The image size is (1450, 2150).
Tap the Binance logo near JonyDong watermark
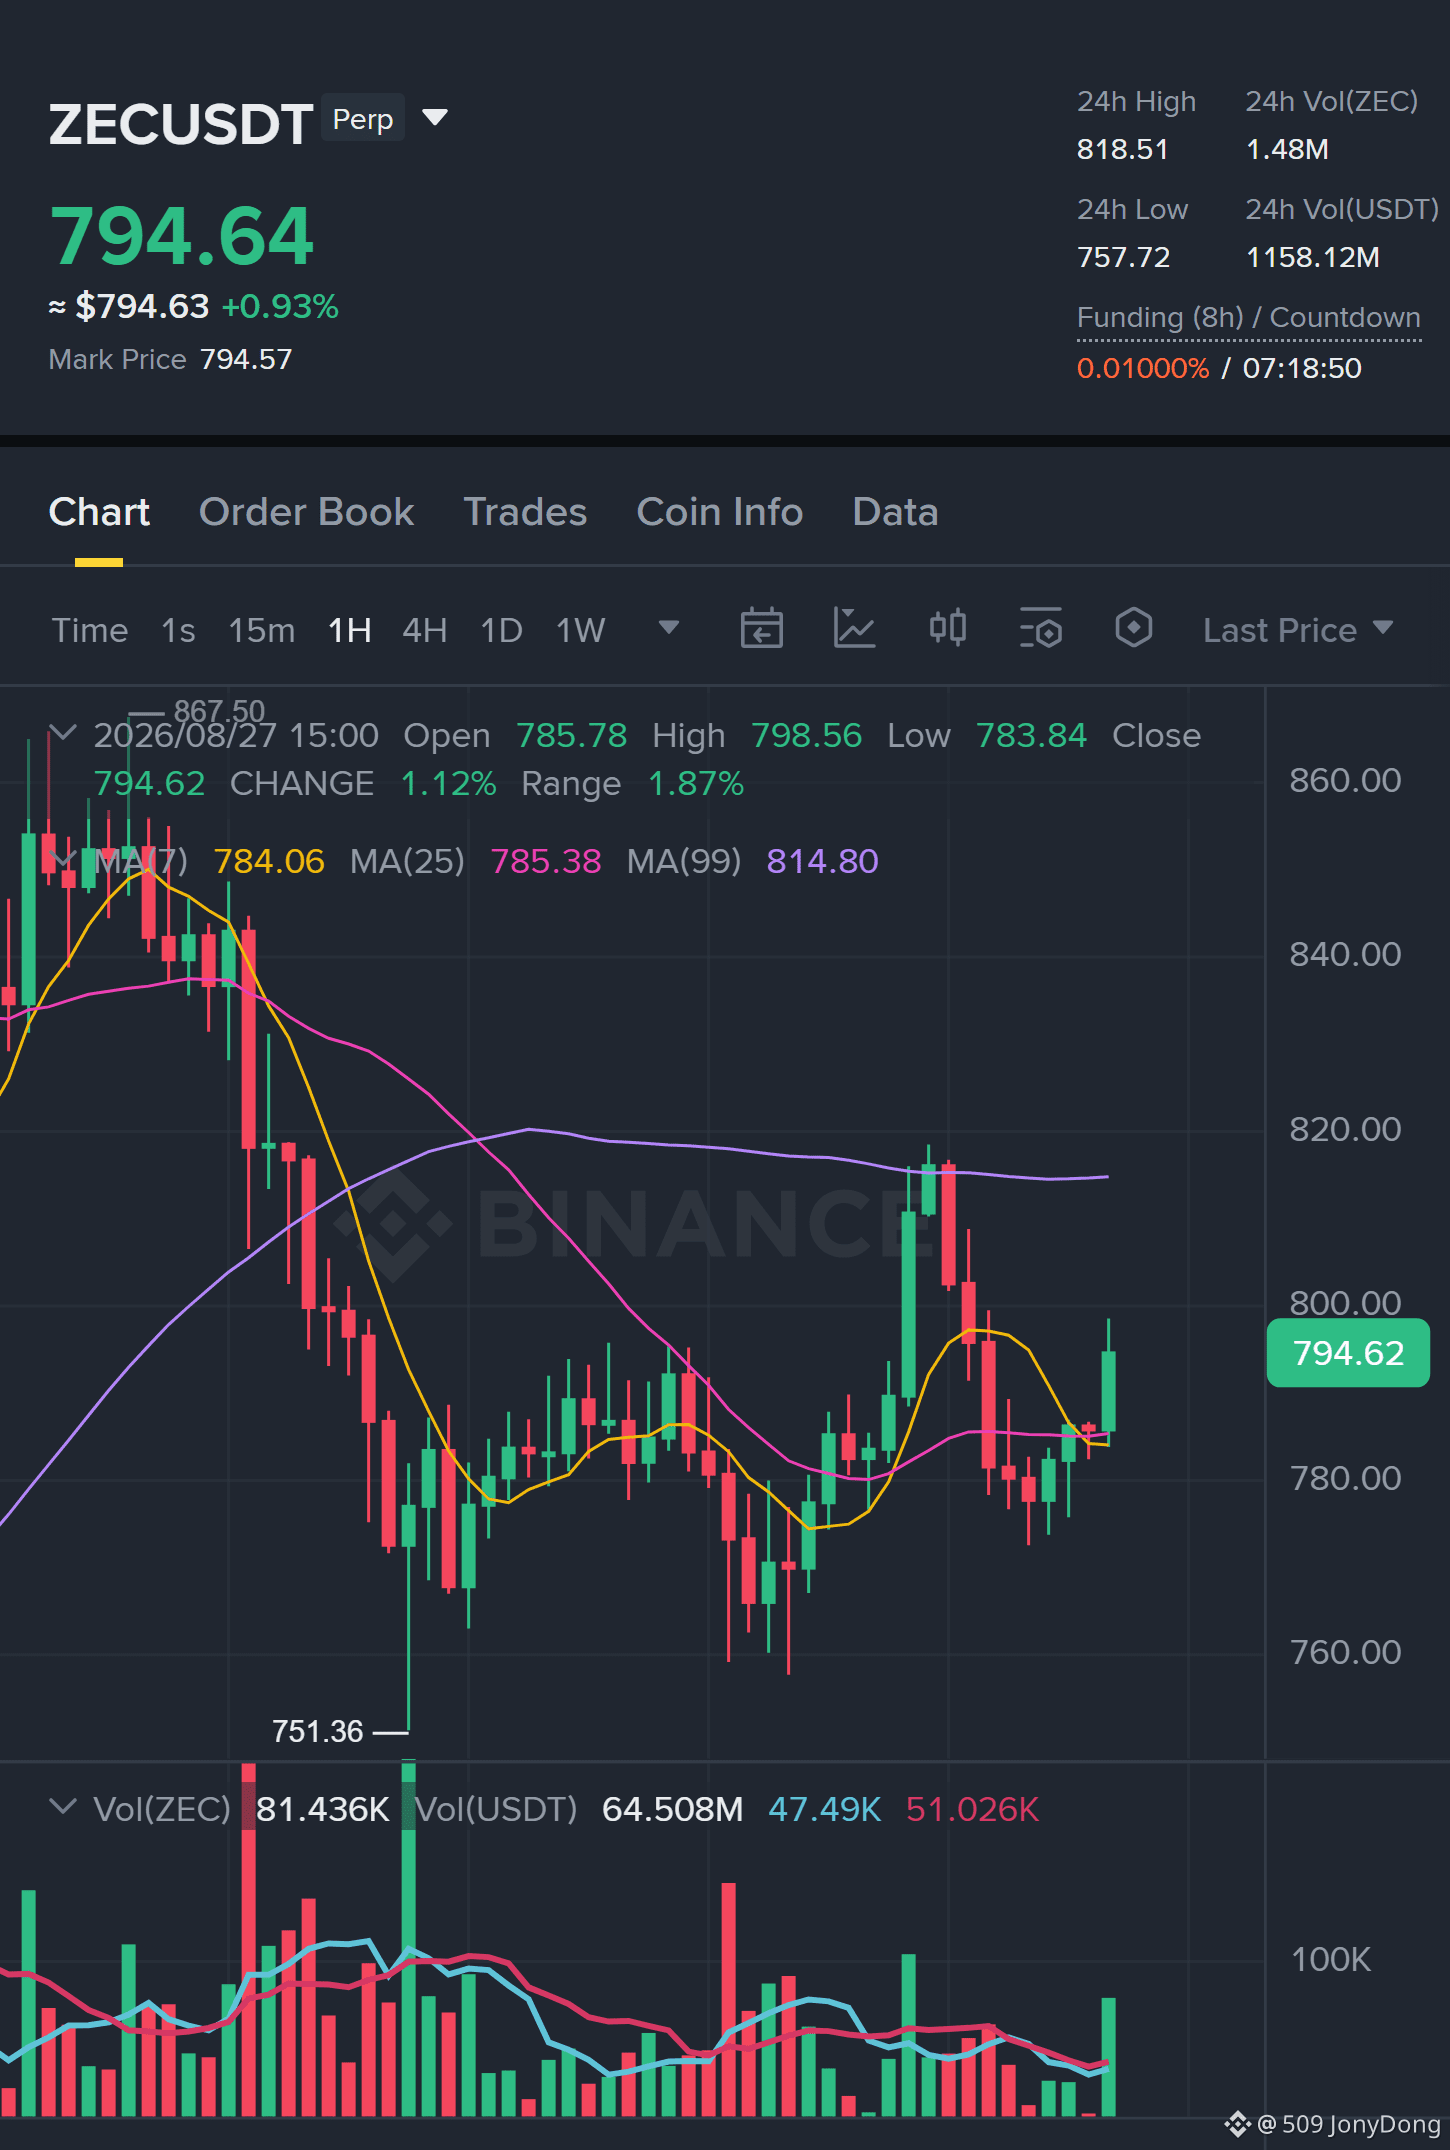1237,2124
